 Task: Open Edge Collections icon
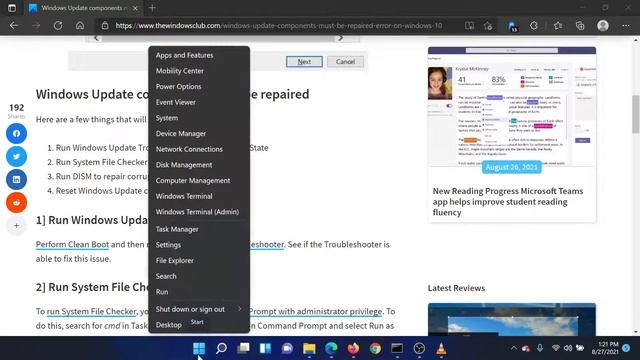[580, 26]
